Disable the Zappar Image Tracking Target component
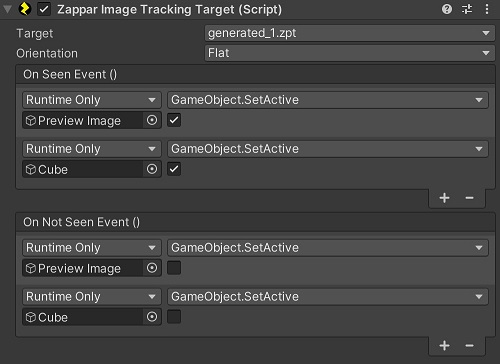 44,9
